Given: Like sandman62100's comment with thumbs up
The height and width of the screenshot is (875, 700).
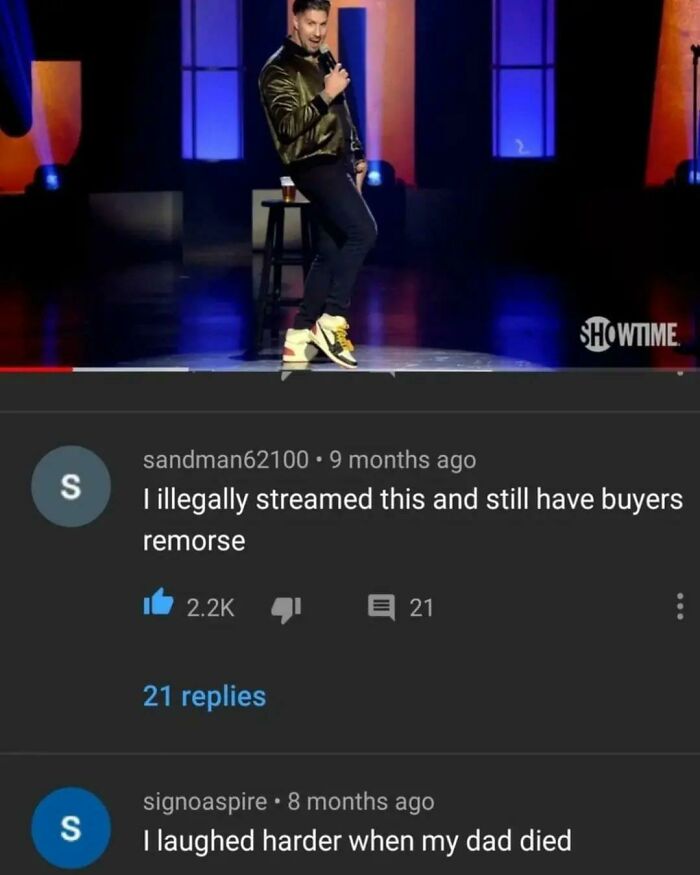Looking at the screenshot, I should [x=158, y=603].
